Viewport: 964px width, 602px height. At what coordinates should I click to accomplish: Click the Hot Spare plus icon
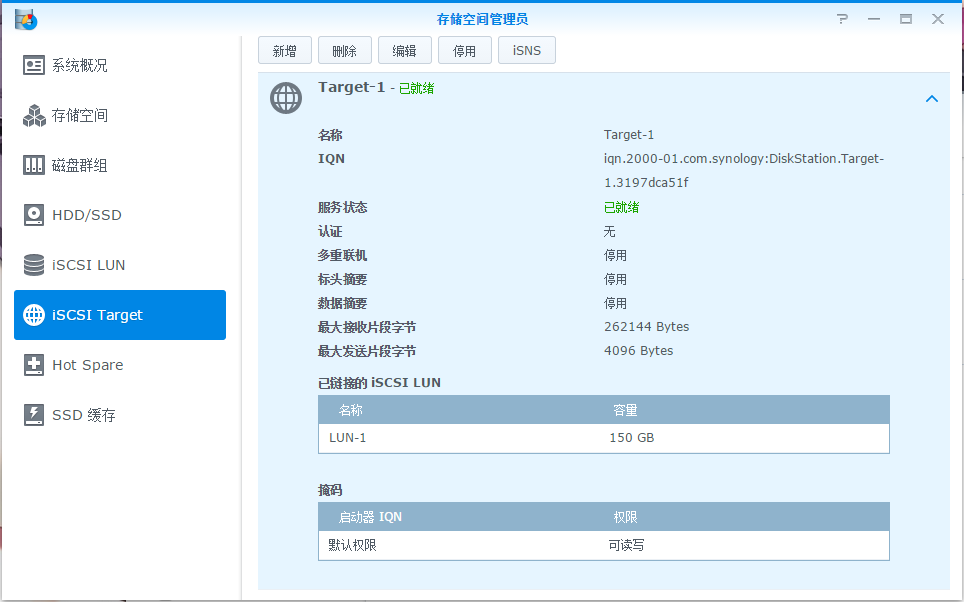(x=35, y=365)
